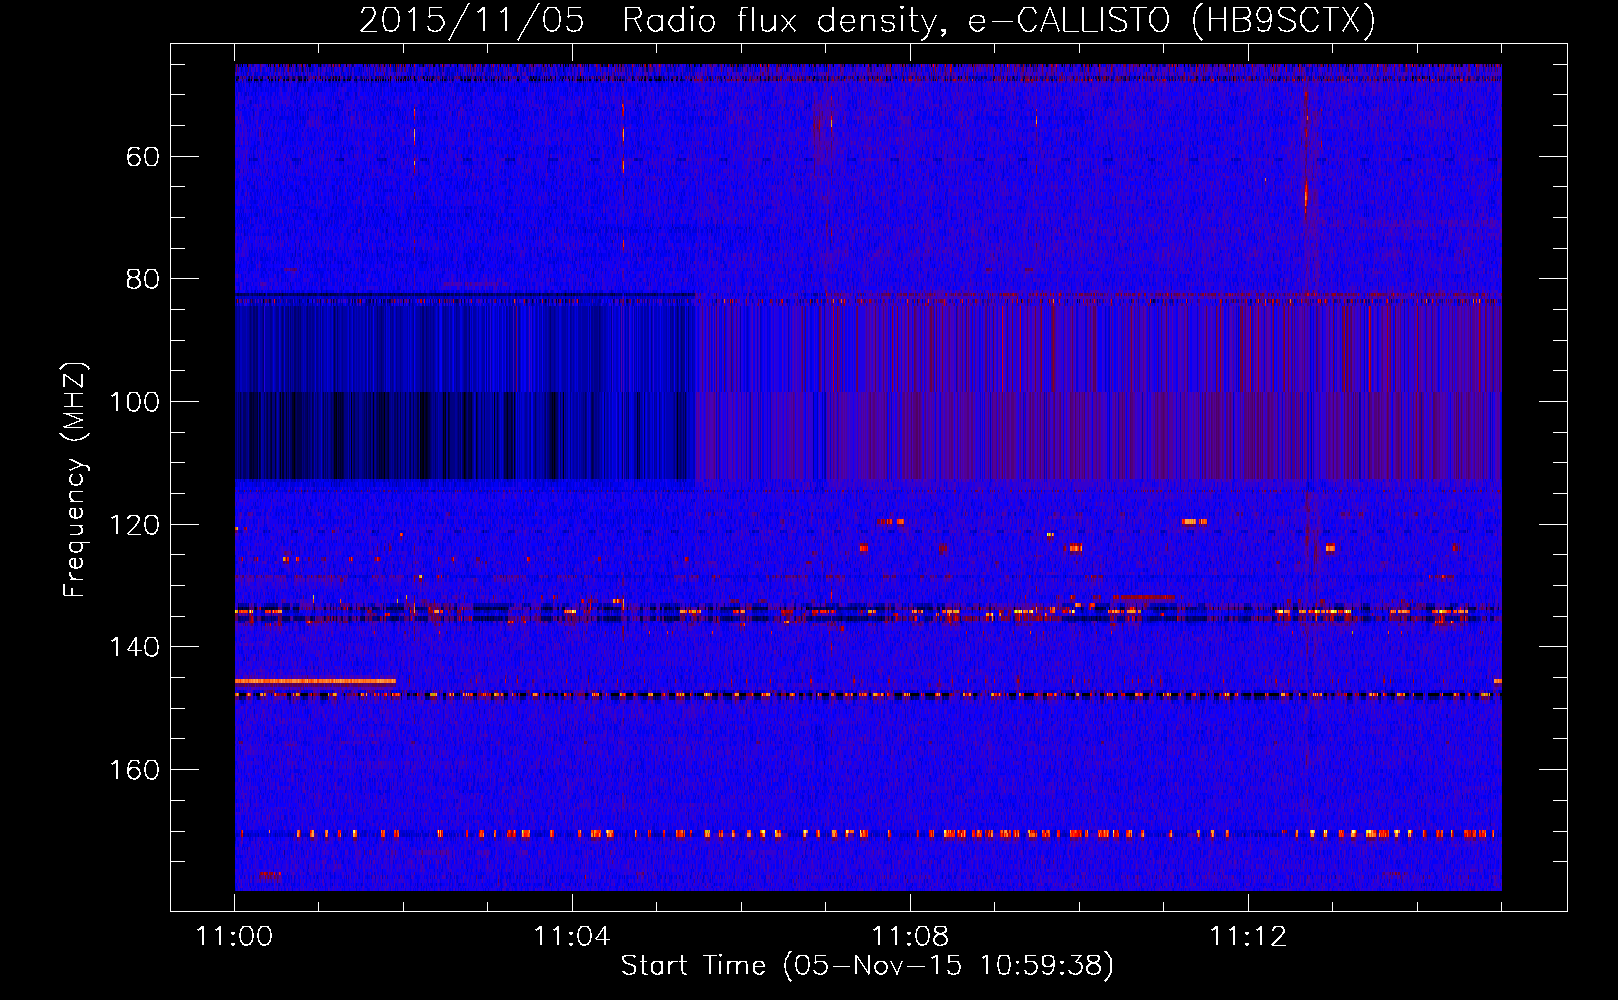Click the 11:04 time tick label

[572, 937]
